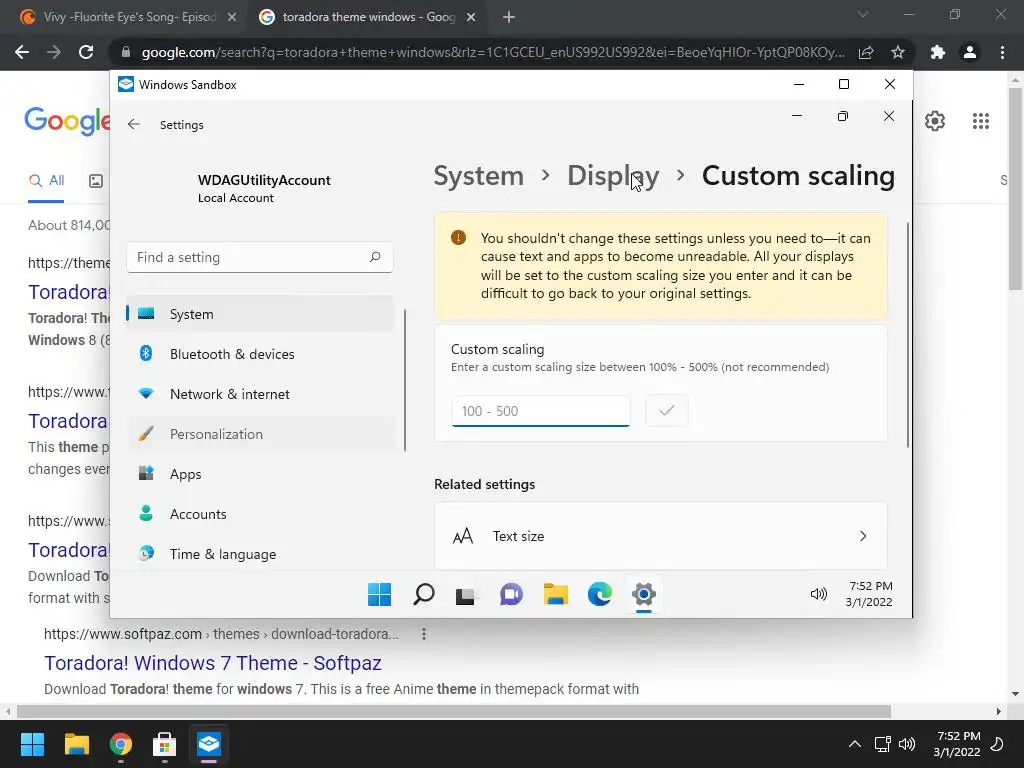Click the Network wifi icon in the sidebar

coord(146,394)
